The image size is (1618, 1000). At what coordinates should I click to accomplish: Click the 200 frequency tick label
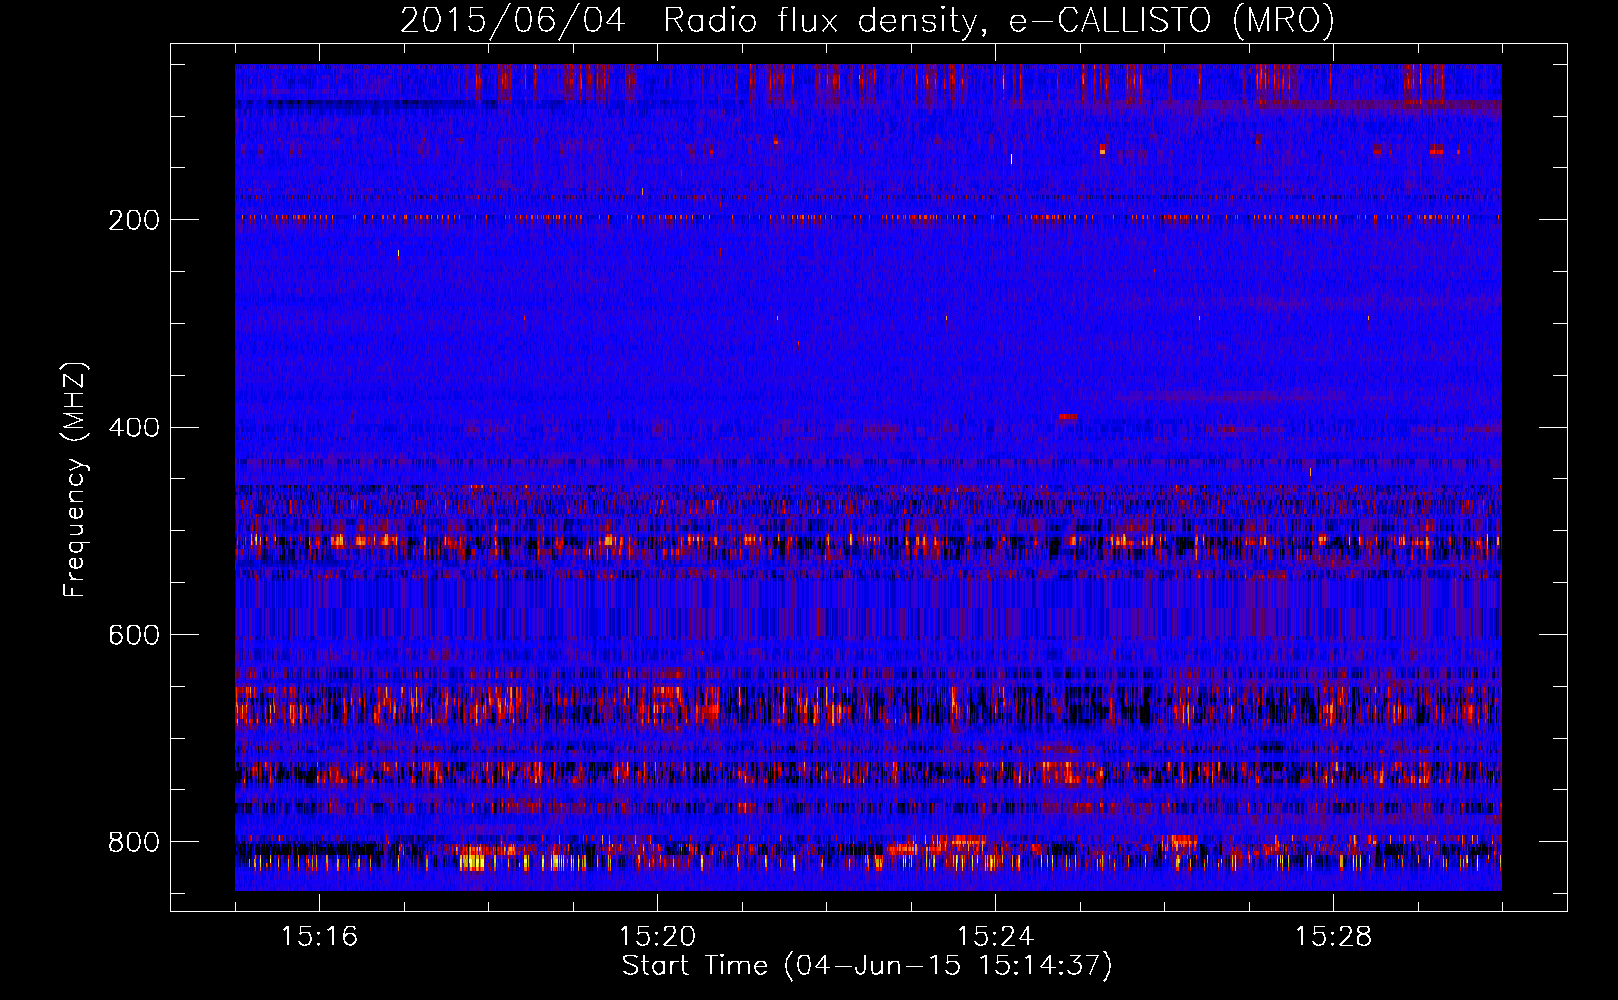click(134, 219)
